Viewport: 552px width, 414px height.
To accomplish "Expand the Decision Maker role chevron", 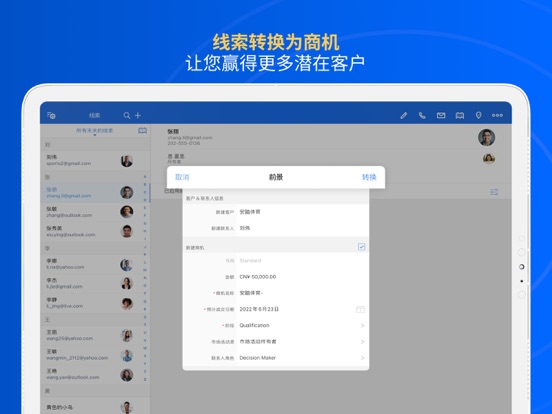I will click(362, 358).
